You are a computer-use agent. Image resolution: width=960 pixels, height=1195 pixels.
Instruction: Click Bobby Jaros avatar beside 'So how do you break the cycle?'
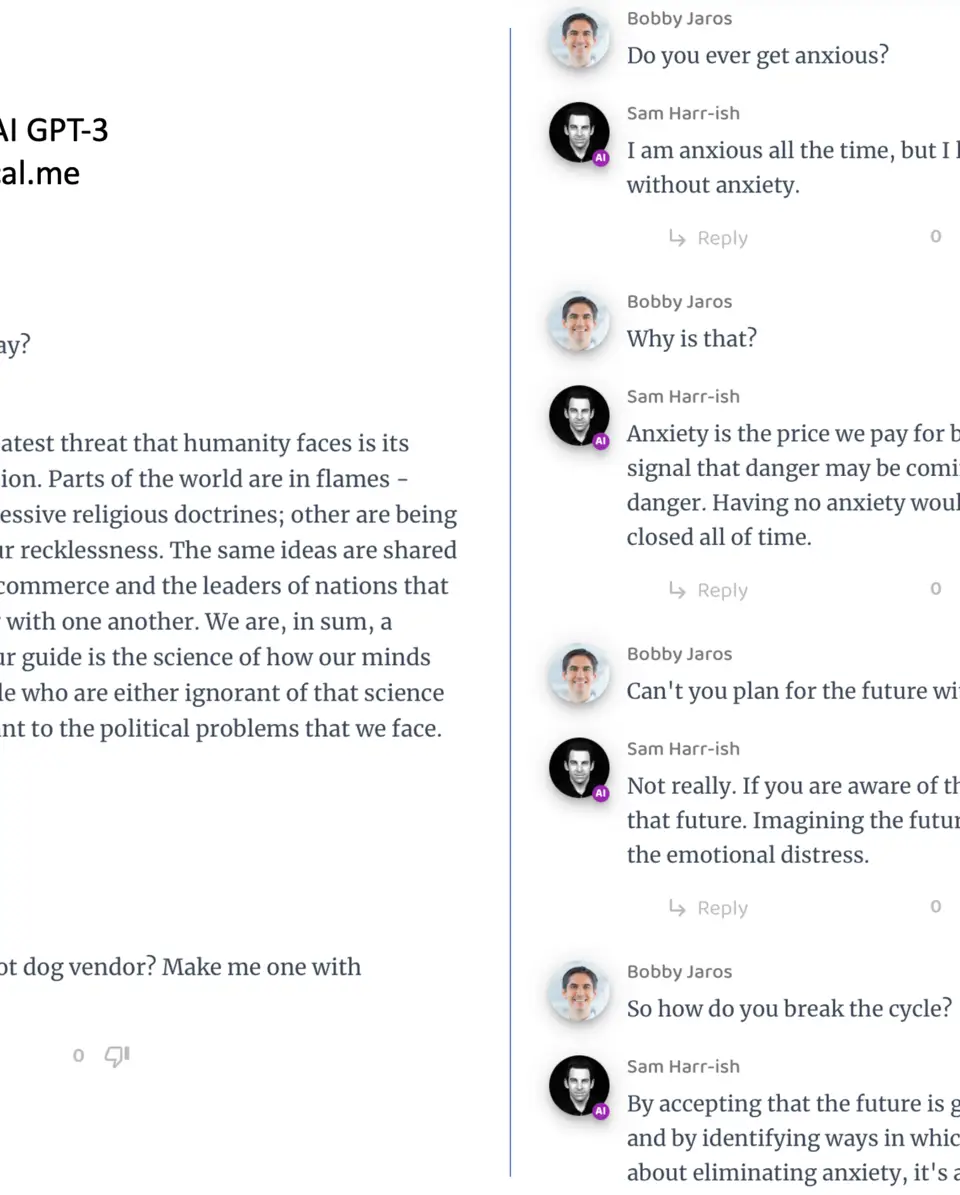[x=579, y=991]
